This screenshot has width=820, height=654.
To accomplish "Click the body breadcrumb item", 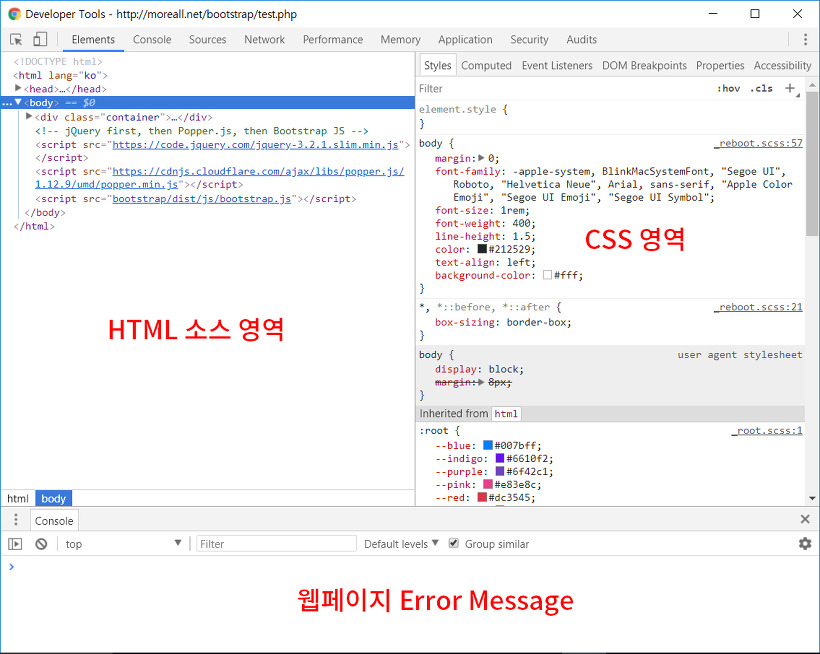I will [x=53, y=498].
